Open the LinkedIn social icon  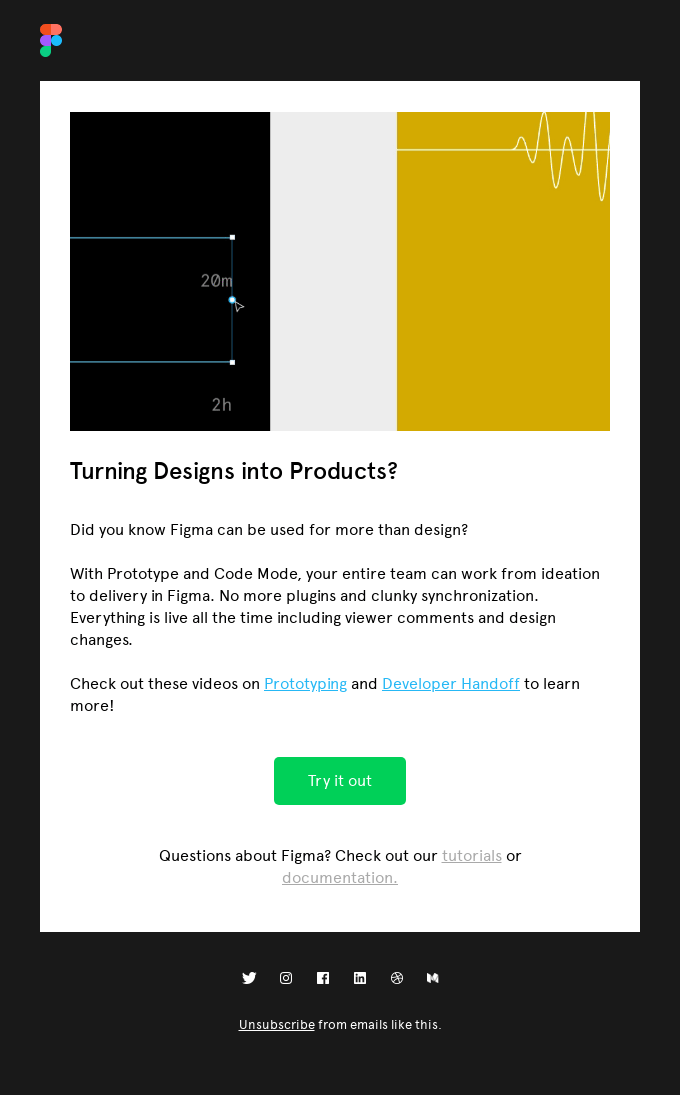(x=360, y=978)
